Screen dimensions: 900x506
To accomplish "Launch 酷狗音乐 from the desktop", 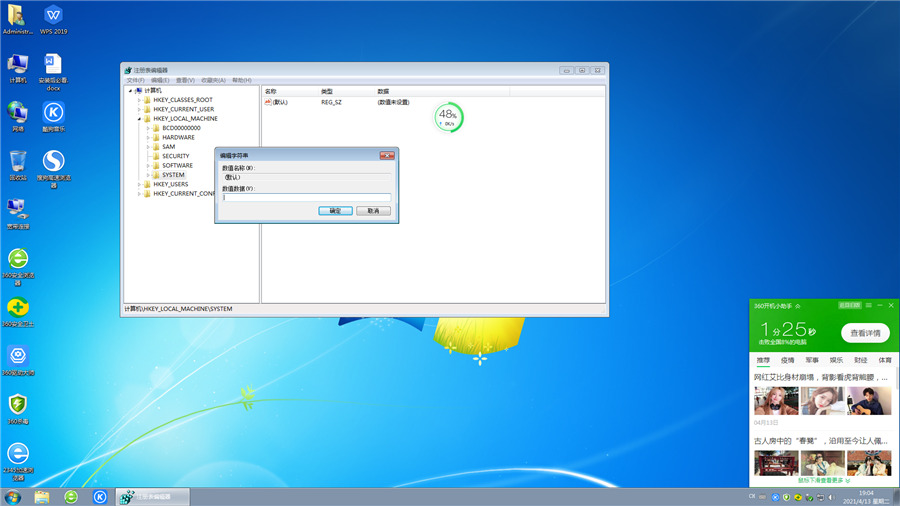I will (53, 117).
